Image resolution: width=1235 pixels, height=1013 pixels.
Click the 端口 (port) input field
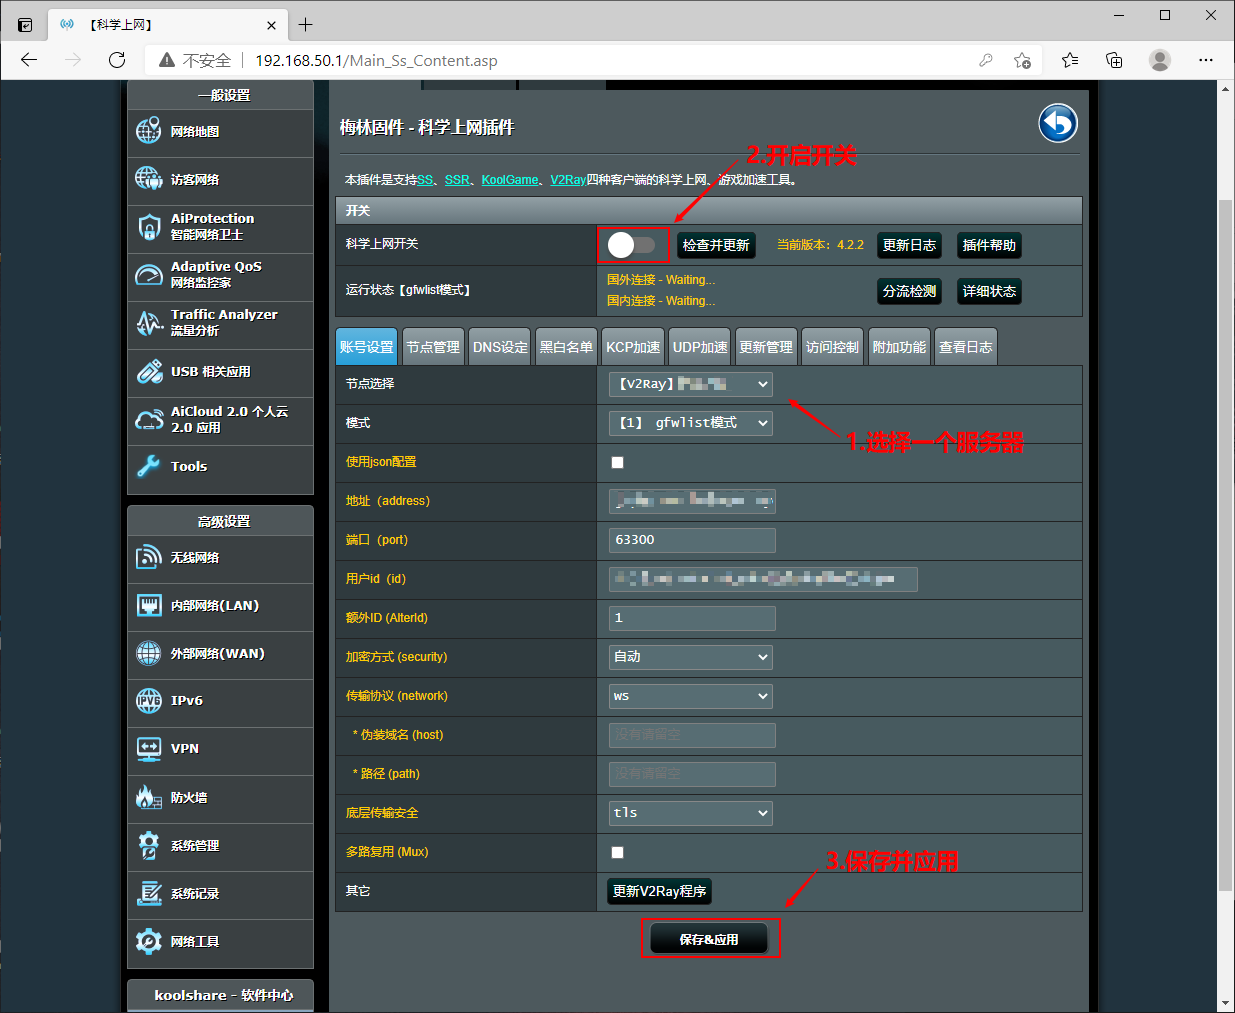692,540
